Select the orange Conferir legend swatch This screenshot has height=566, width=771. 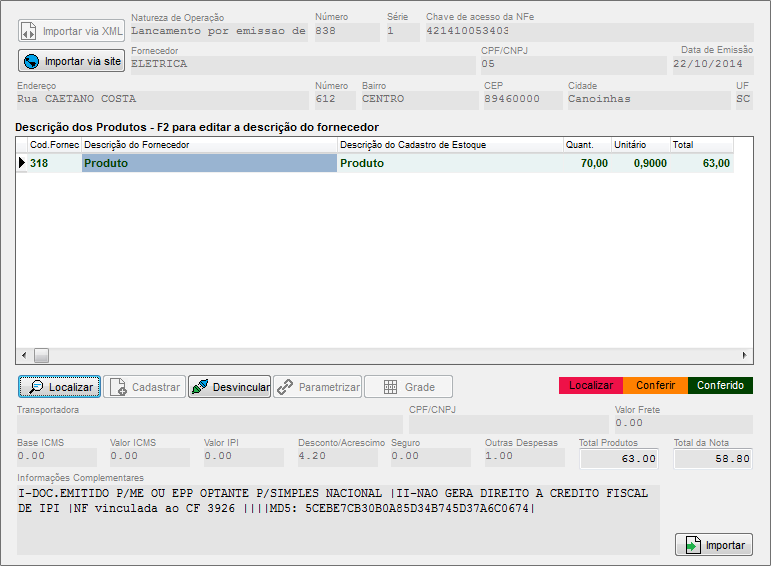coord(655,386)
